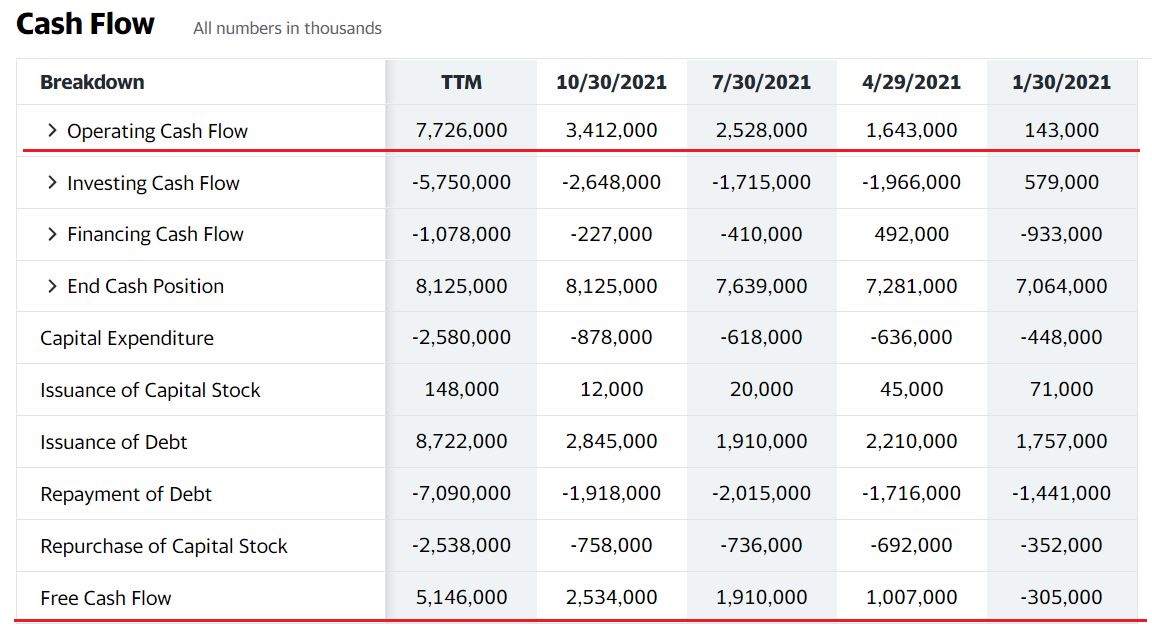Click Issuance of Capital Stock value 71,000

(x=1061, y=389)
